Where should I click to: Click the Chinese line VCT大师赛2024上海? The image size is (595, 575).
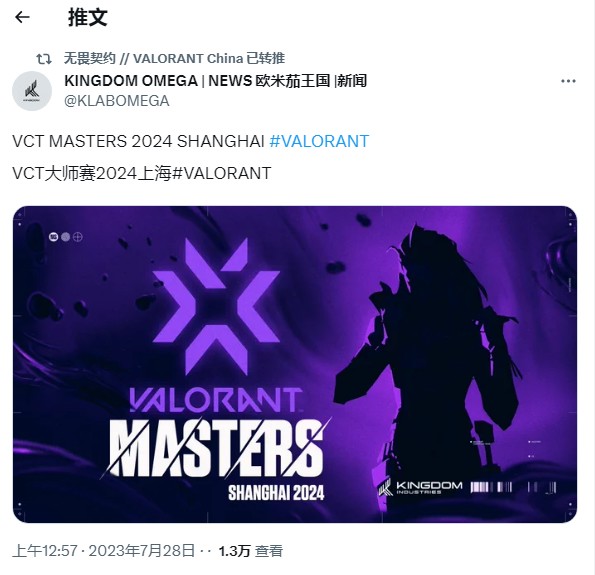coord(92,173)
